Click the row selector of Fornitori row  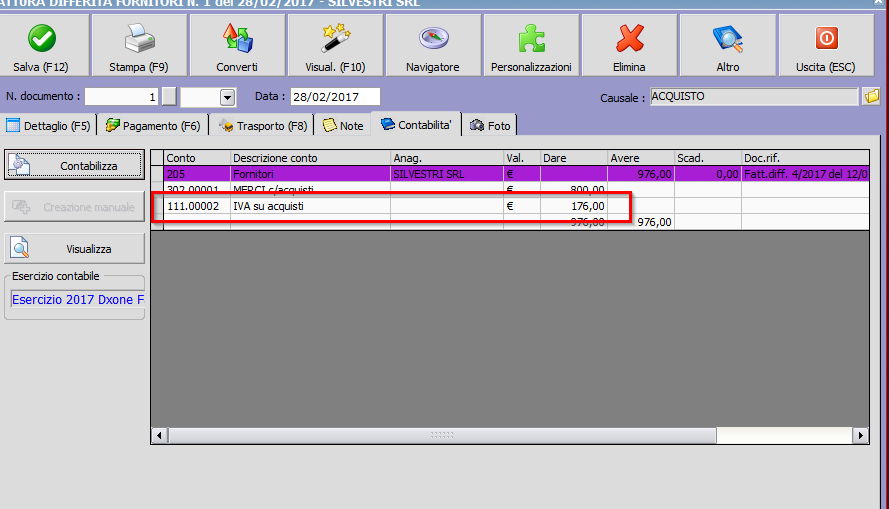tap(157, 174)
